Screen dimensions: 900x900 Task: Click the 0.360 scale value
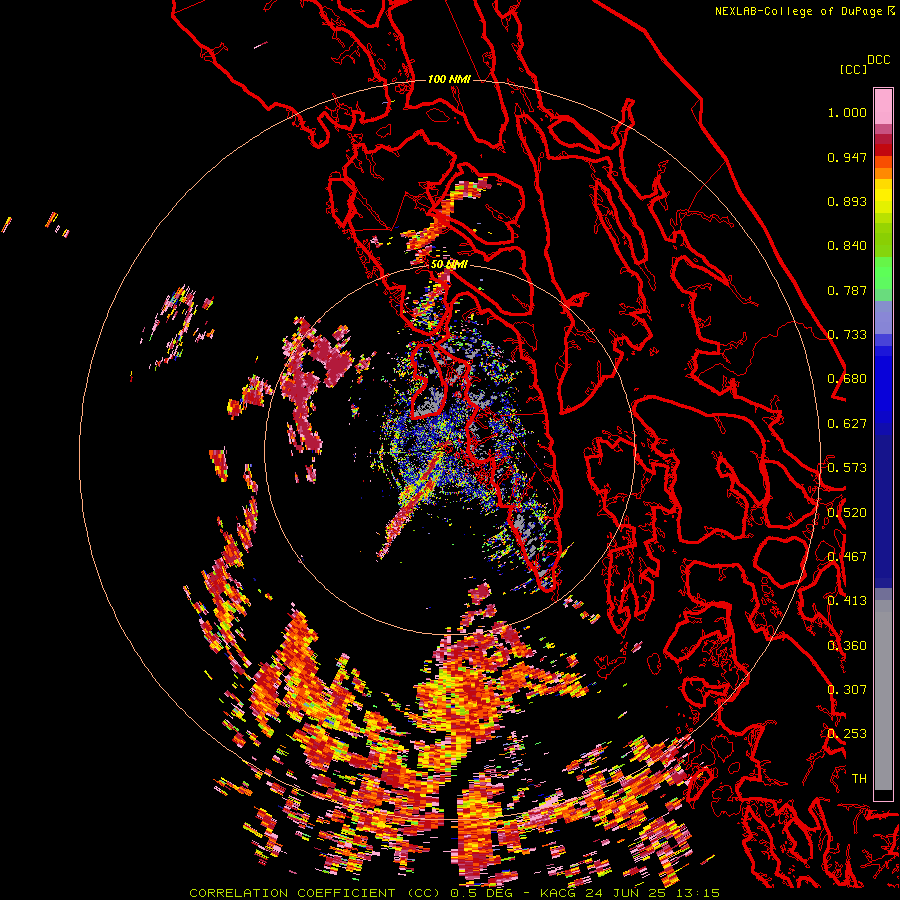tap(847, 646)
